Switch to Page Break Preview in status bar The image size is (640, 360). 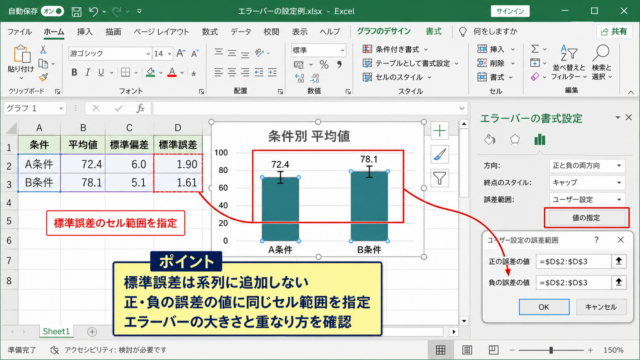(493, 350)
